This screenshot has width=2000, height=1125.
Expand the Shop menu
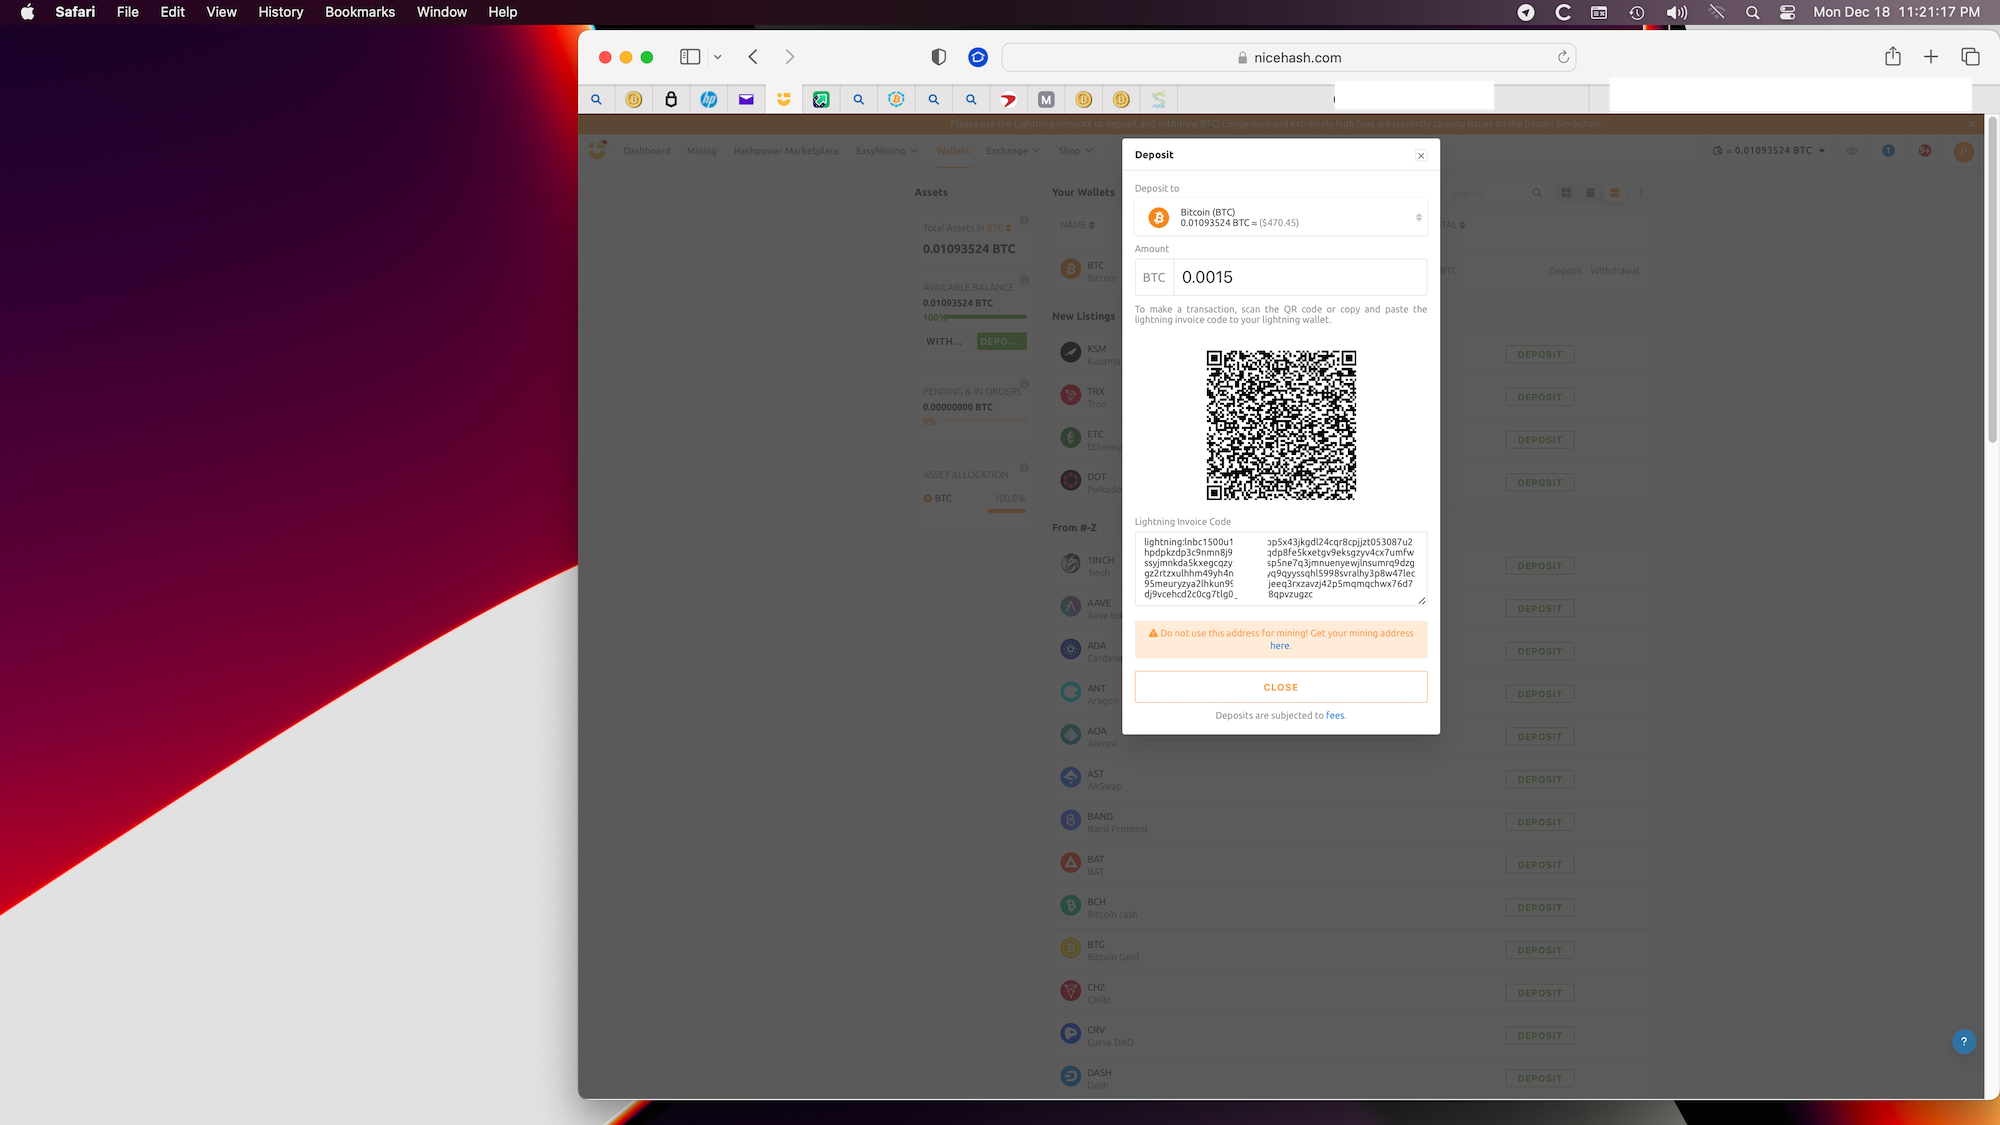point(1075,151)
